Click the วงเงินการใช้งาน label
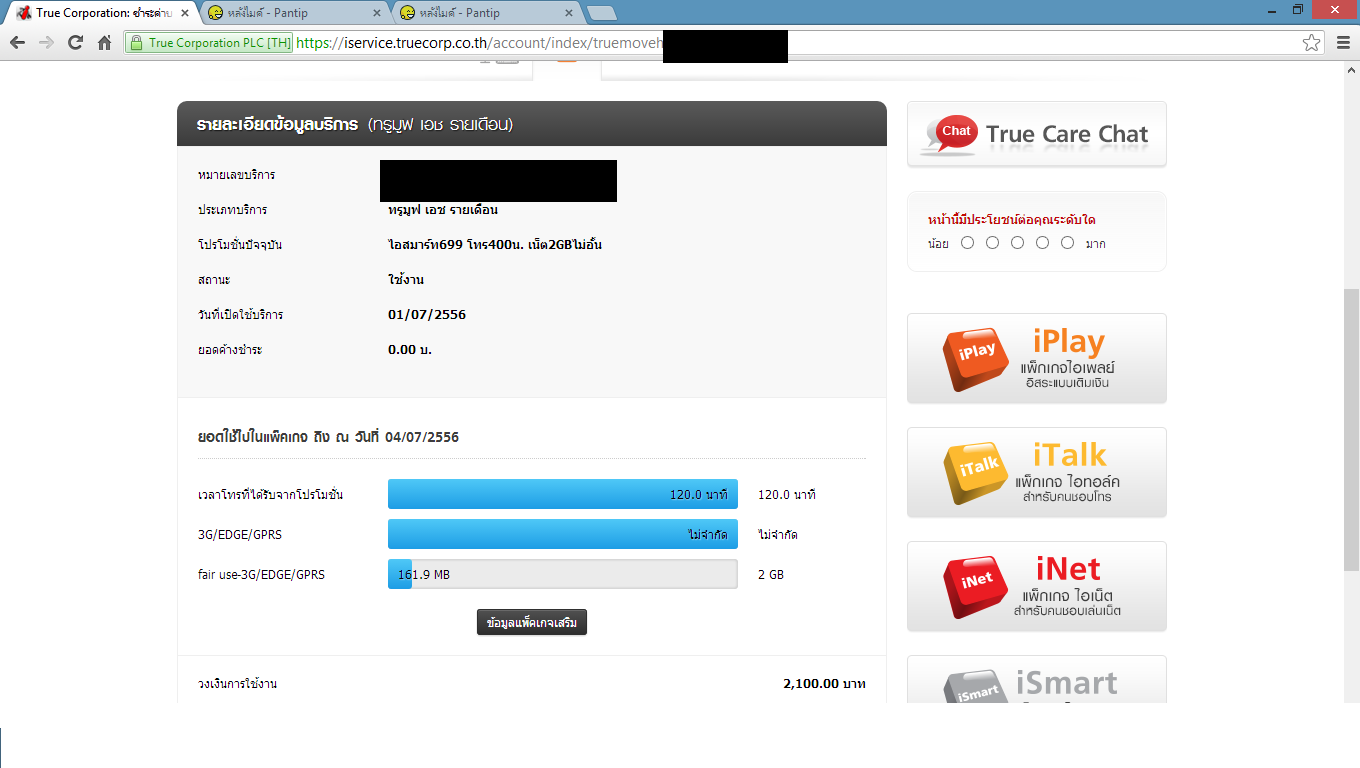This screenshot has width=1360, height=768. [238, 684]
